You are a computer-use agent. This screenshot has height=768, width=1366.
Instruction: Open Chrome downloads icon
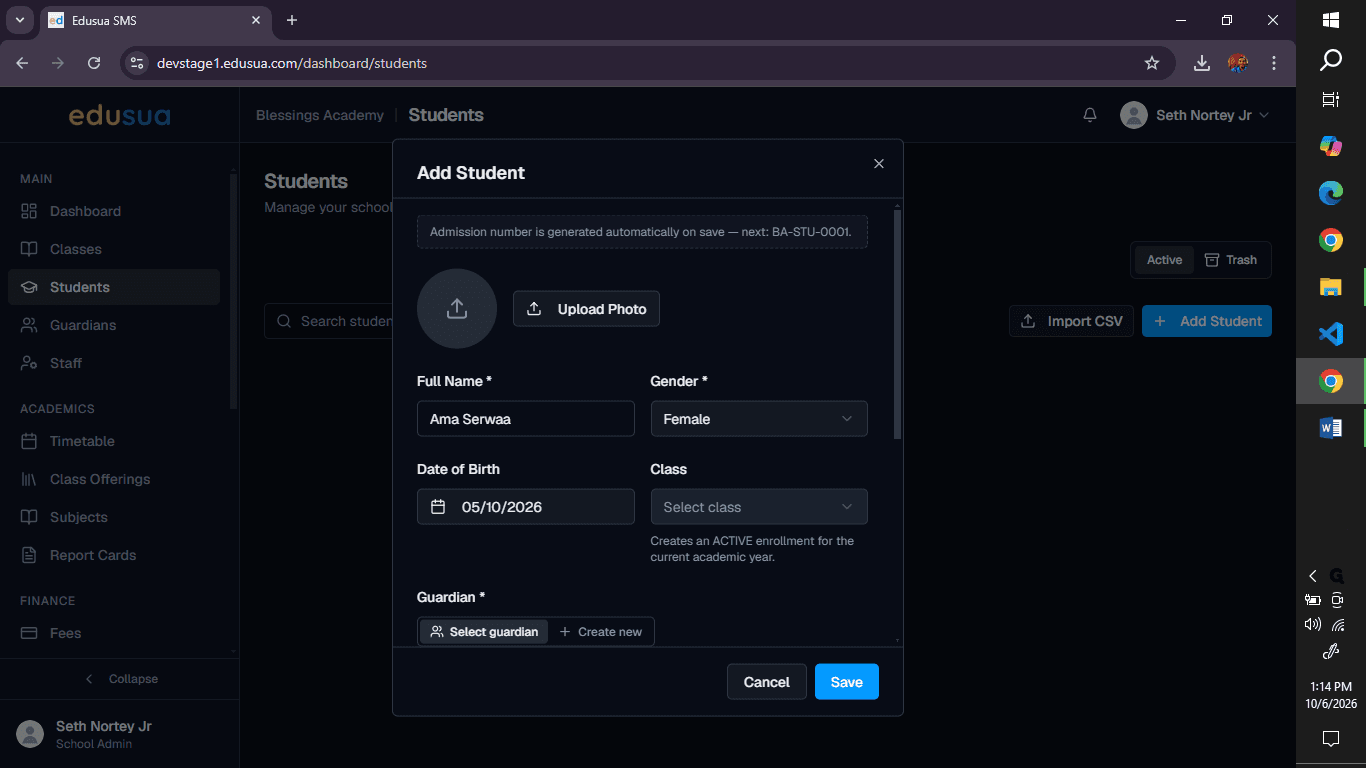pyautogui.click(x=1202, y=63)
